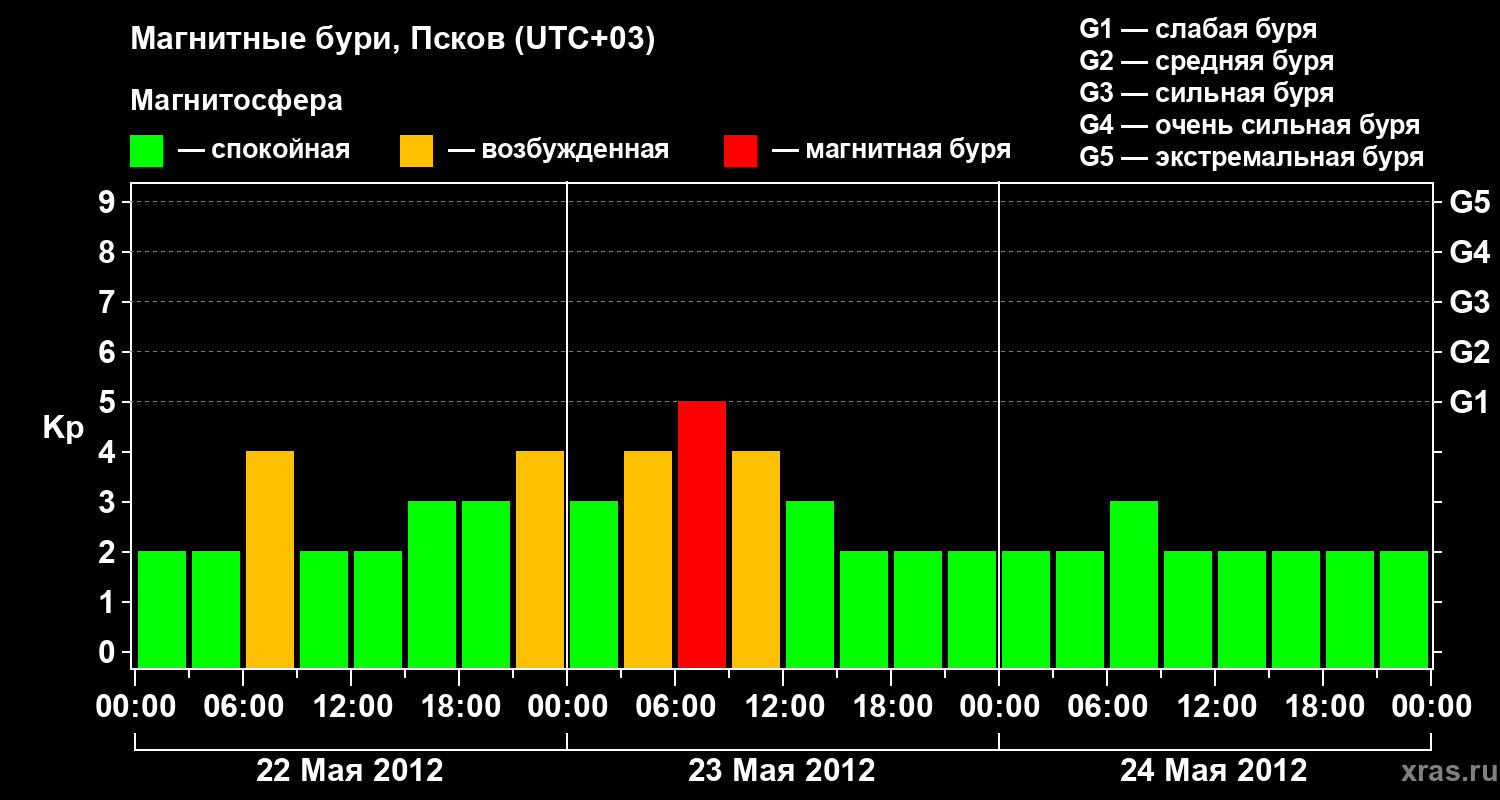The width and height of the screenshot is (1500, 800).
Task: Click the 'G5' tick label on the right axis
Action: (1469, 202)
